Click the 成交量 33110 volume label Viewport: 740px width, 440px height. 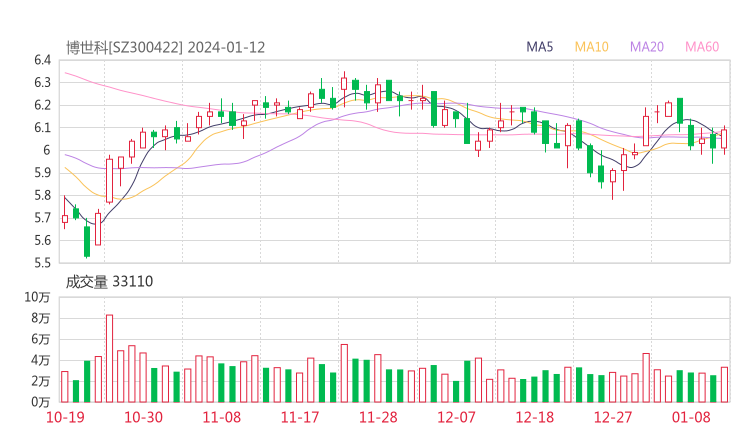(109, 282)
